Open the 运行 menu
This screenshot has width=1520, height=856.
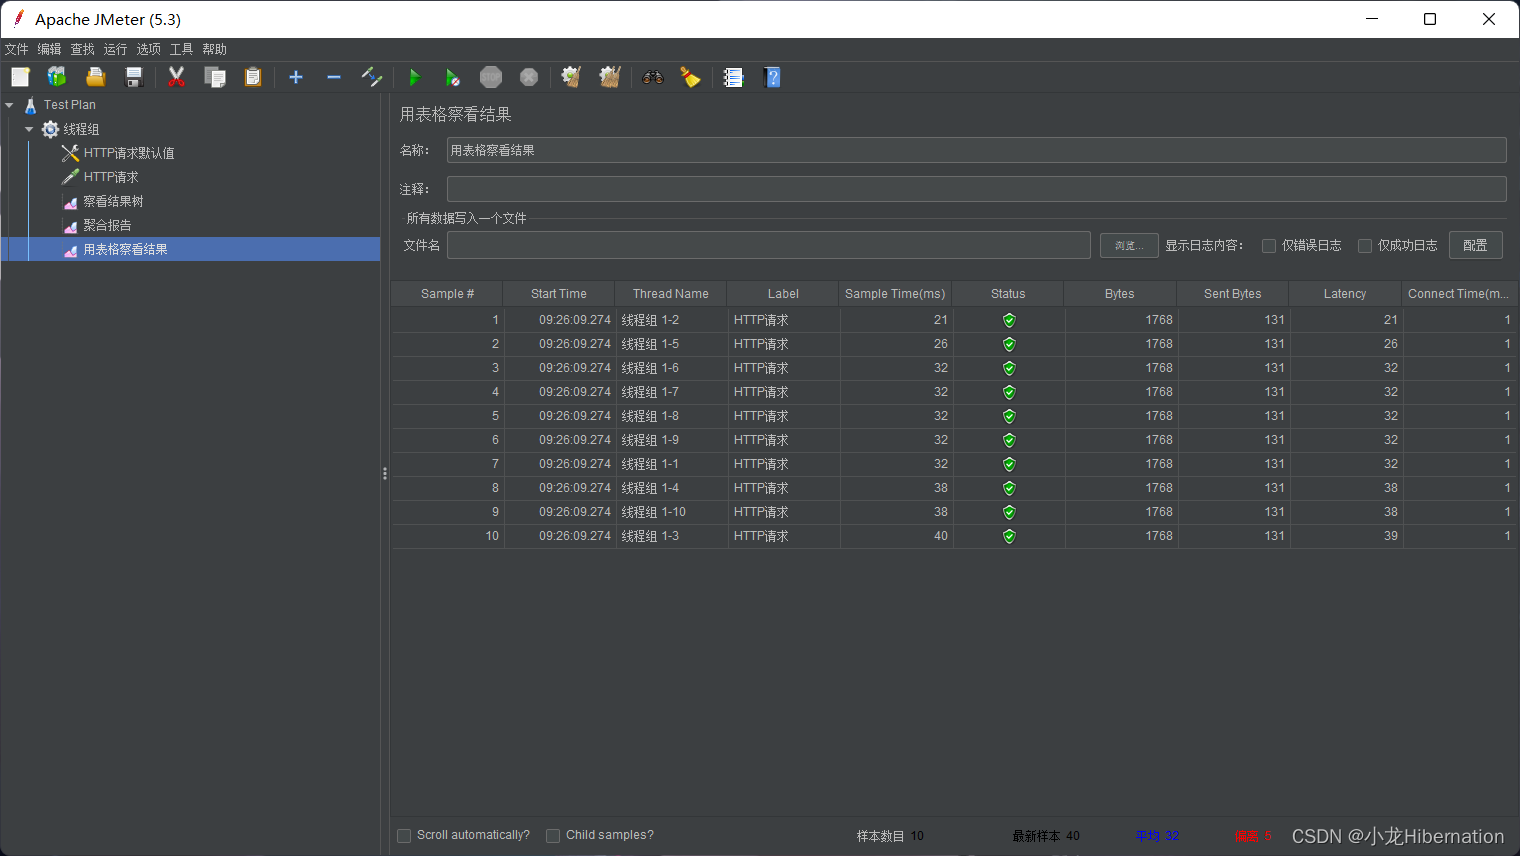coord(115,48)
